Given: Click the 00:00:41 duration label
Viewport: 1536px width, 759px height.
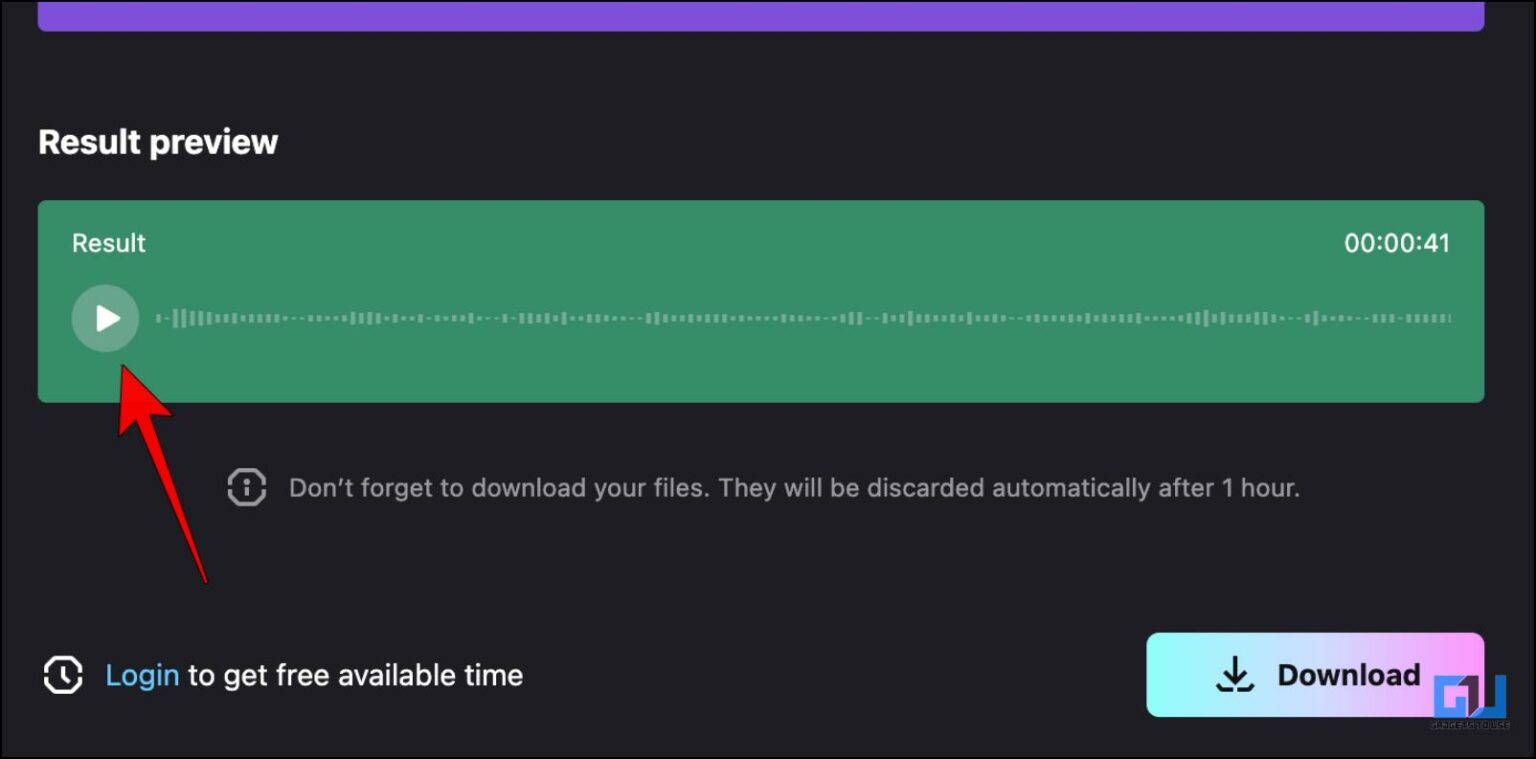Looking at the screenshot, I should click(x=1398, y=242).
